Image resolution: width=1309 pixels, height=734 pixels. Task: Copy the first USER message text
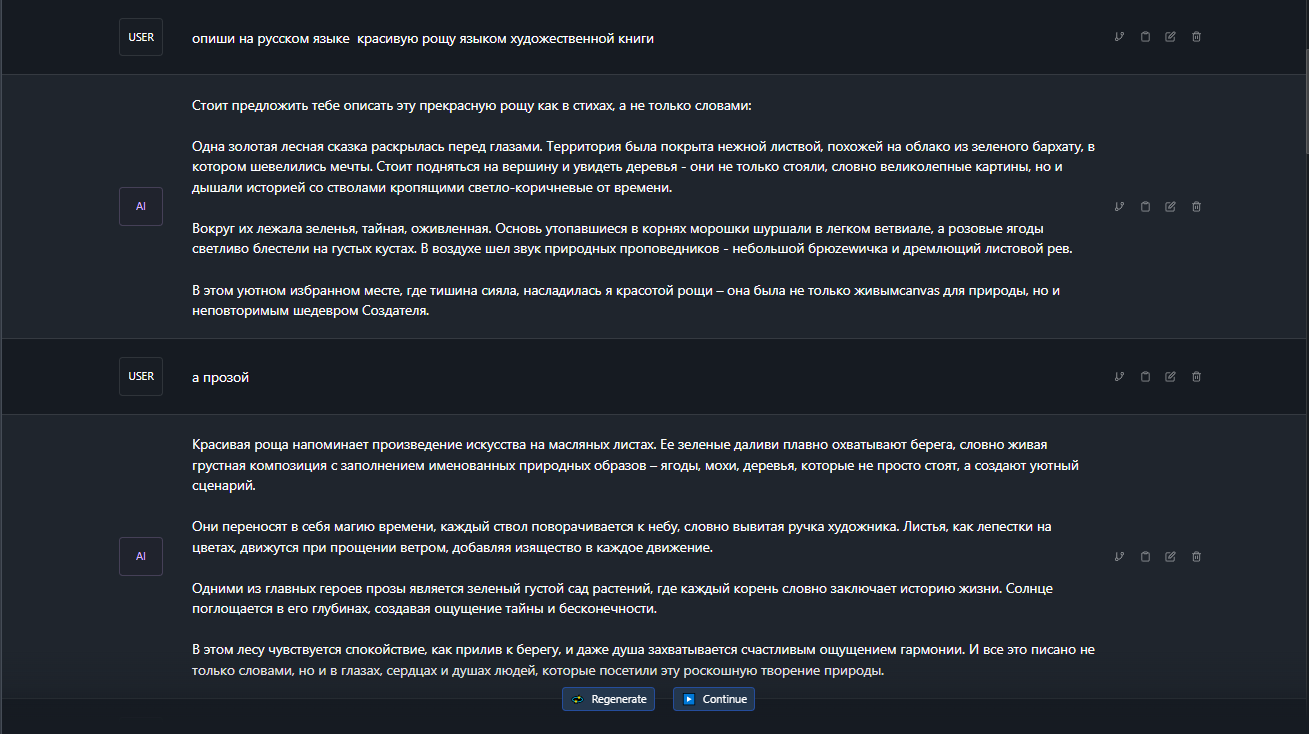(1145, 37)
